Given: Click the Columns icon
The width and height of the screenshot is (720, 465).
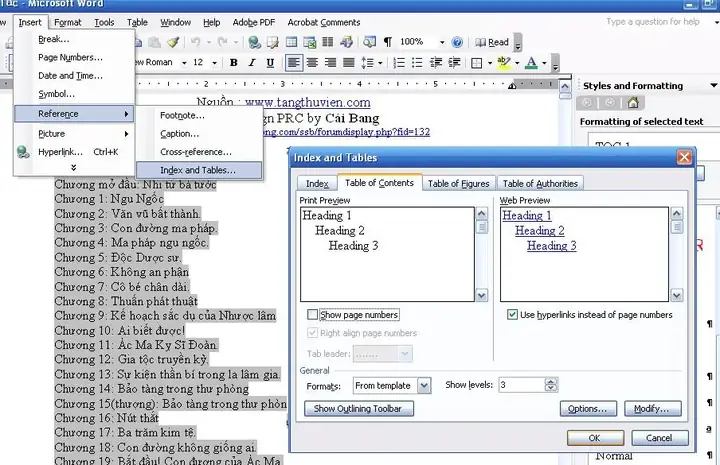Looking at the screenshot, I should coord(327,42).
